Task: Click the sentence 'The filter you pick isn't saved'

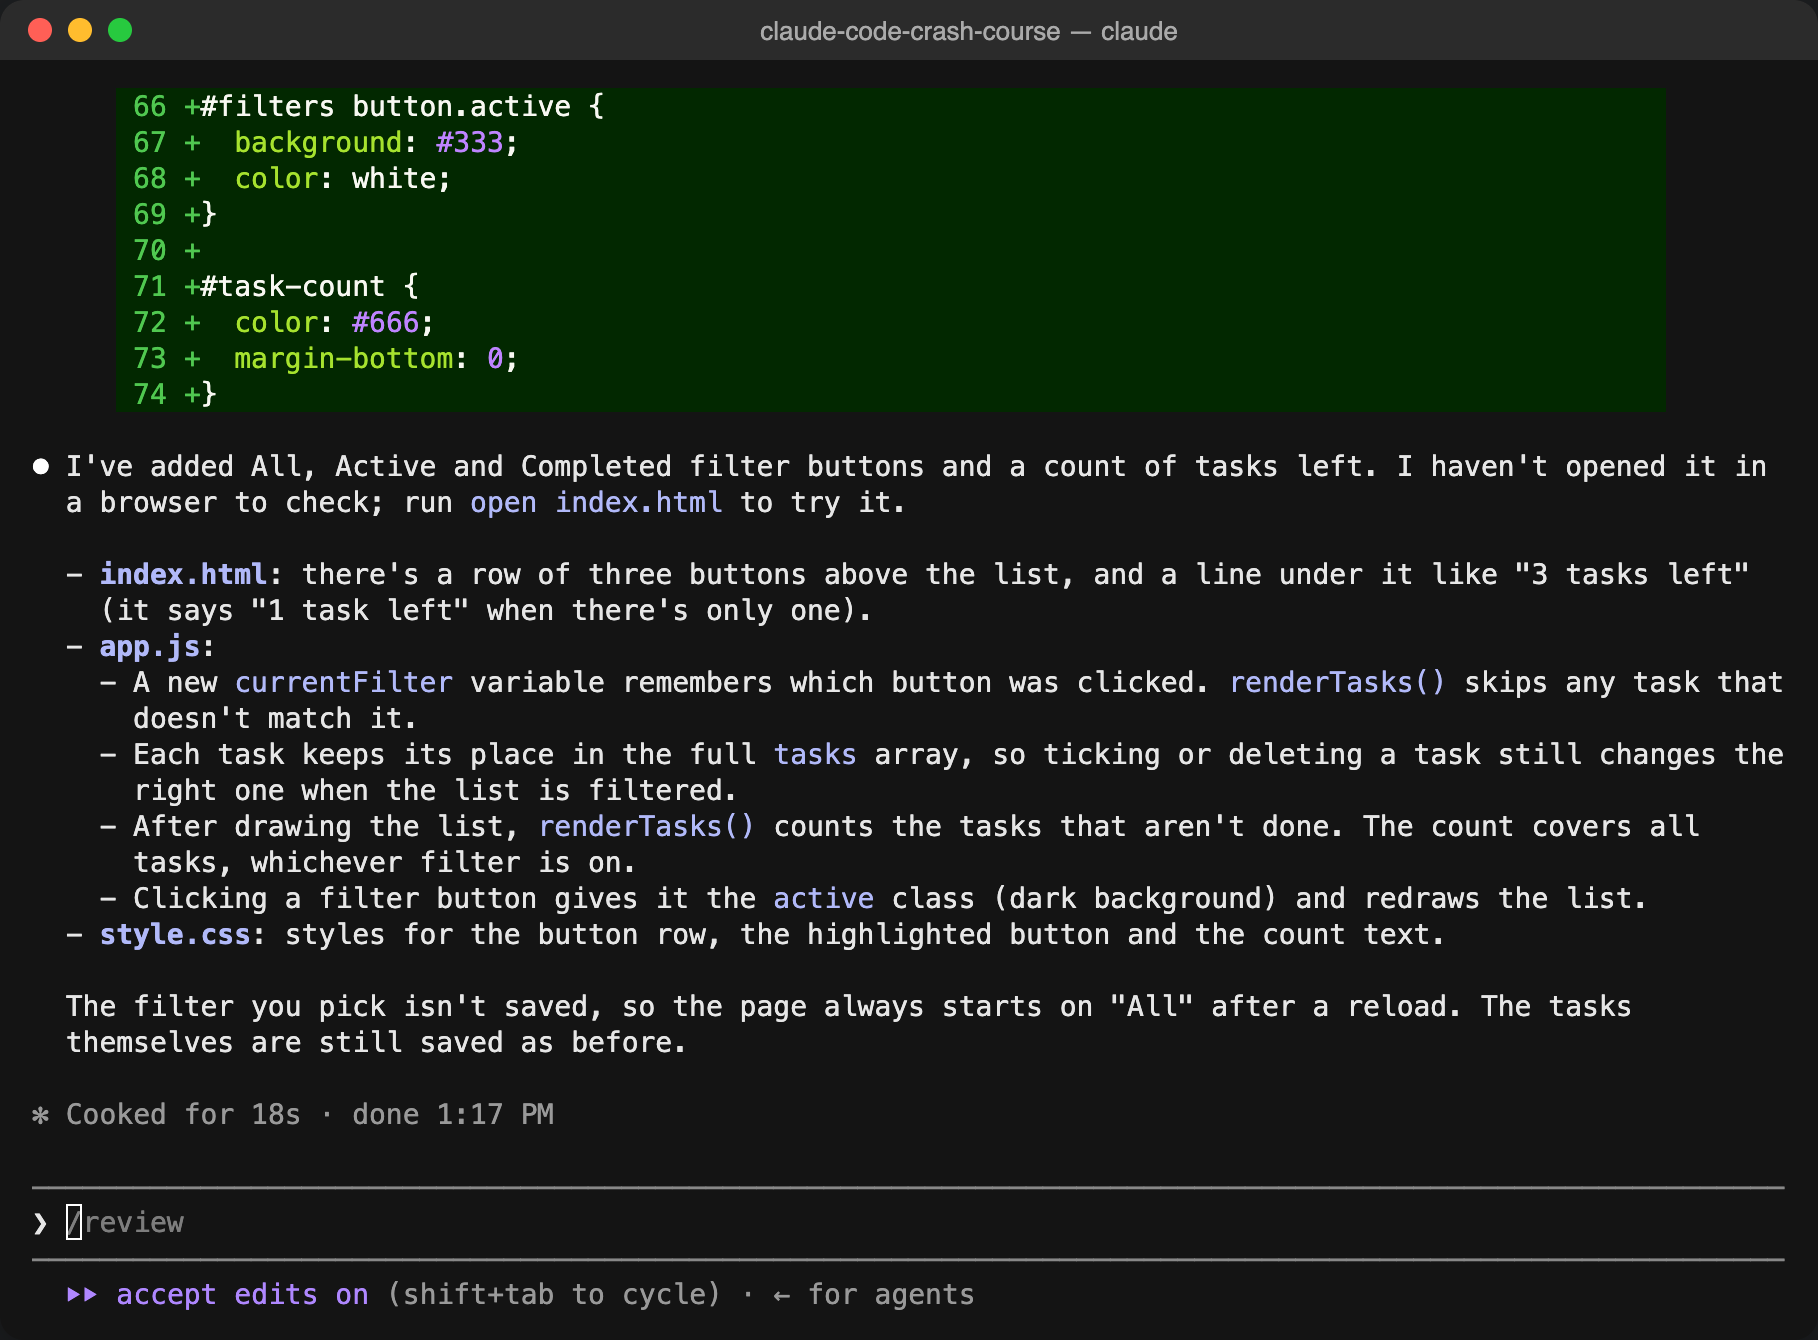Action: click(x=334, y=1006)
